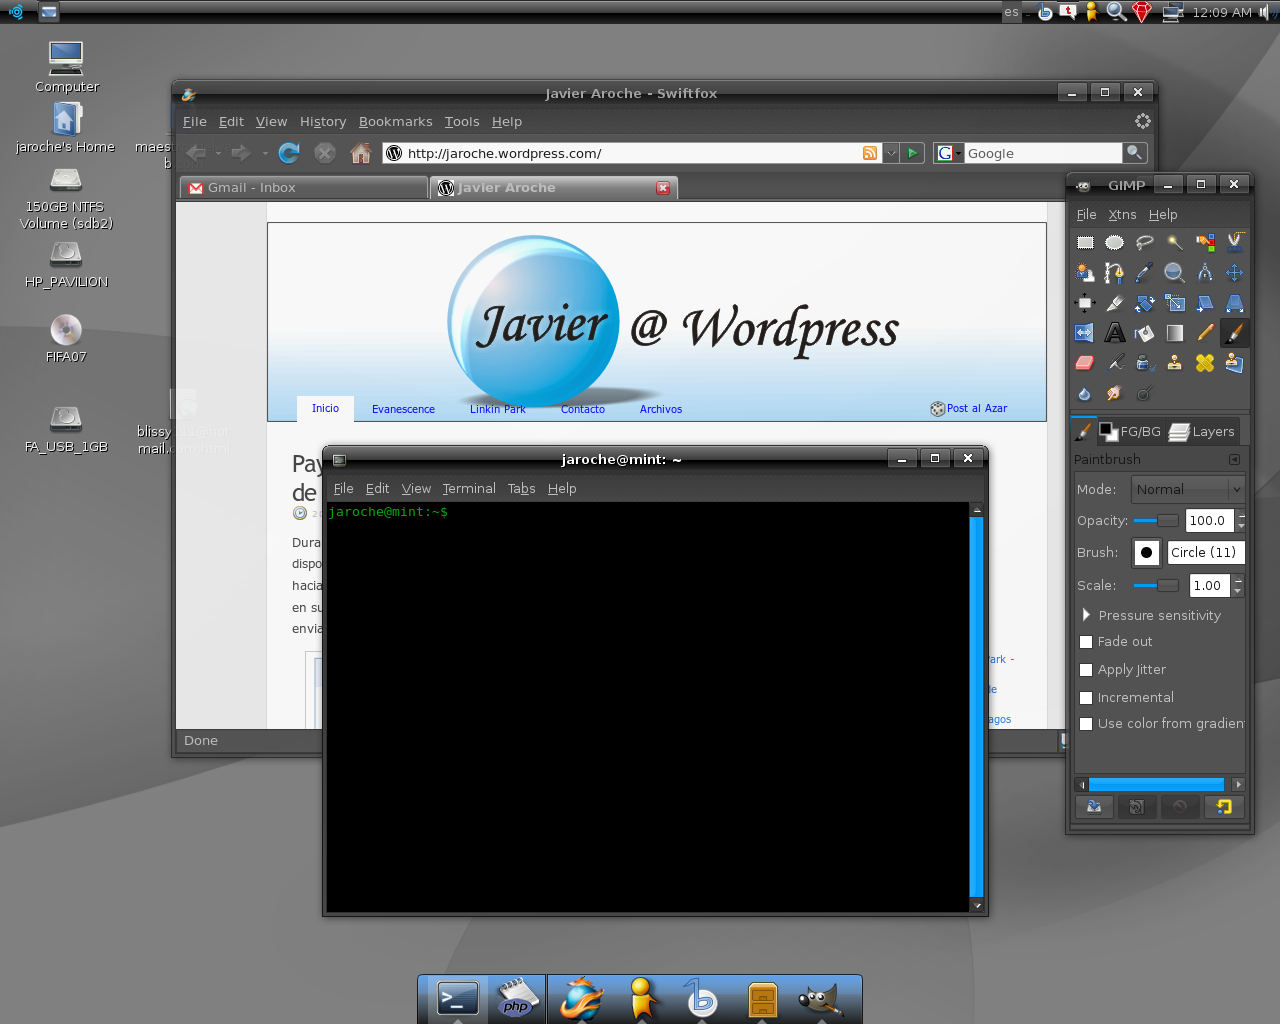
Task: Select the Eraser tool
Action: pos(1085,363)
